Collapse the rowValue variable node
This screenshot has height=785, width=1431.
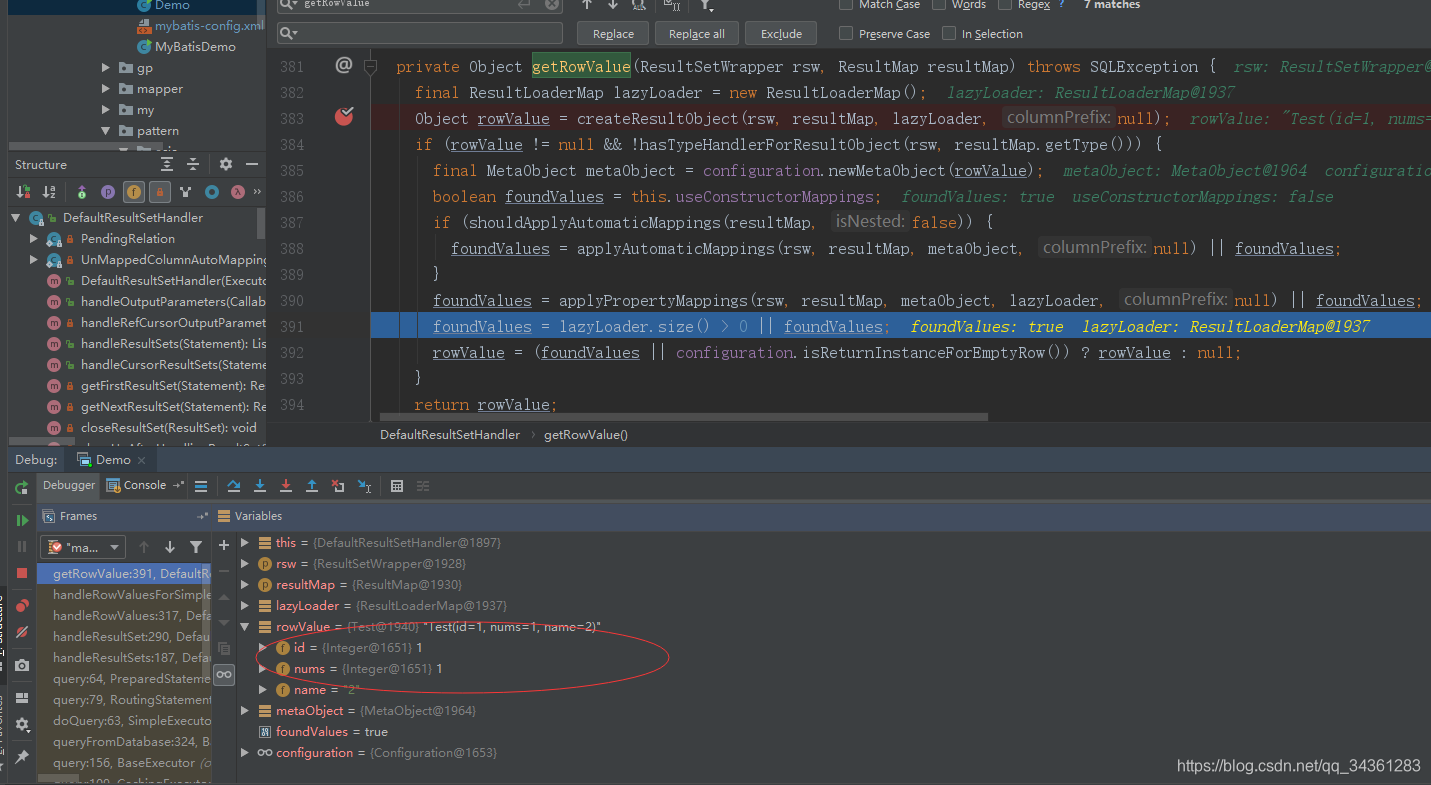[245, 627]
